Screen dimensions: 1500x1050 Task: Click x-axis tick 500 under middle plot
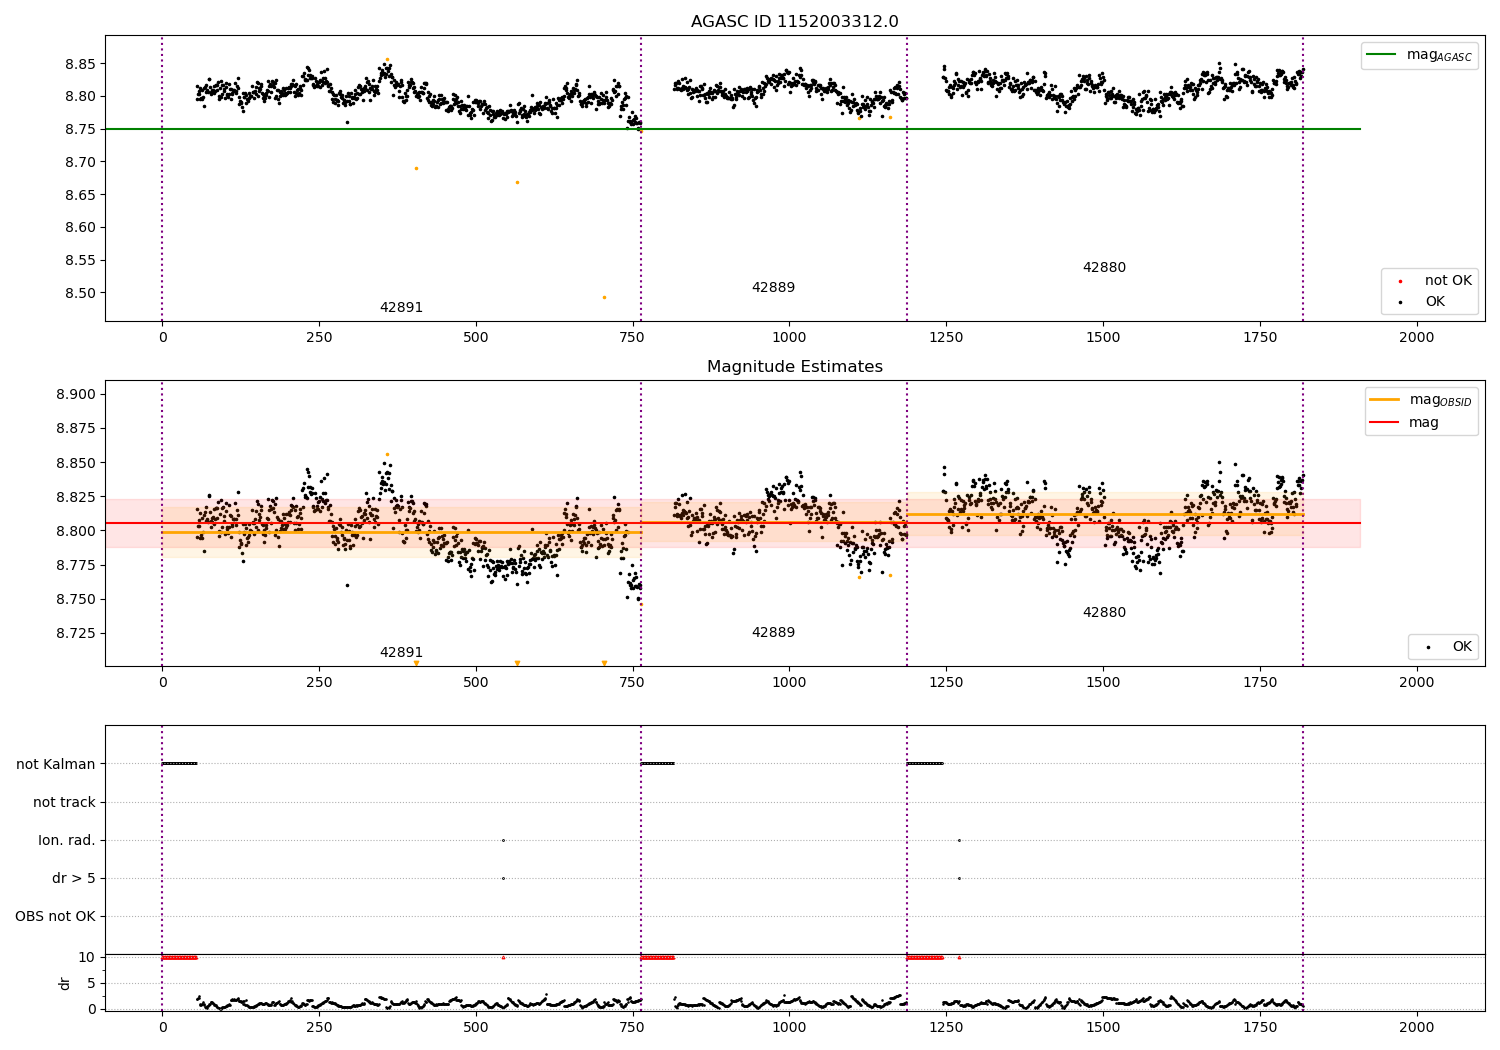click(476, 682)
